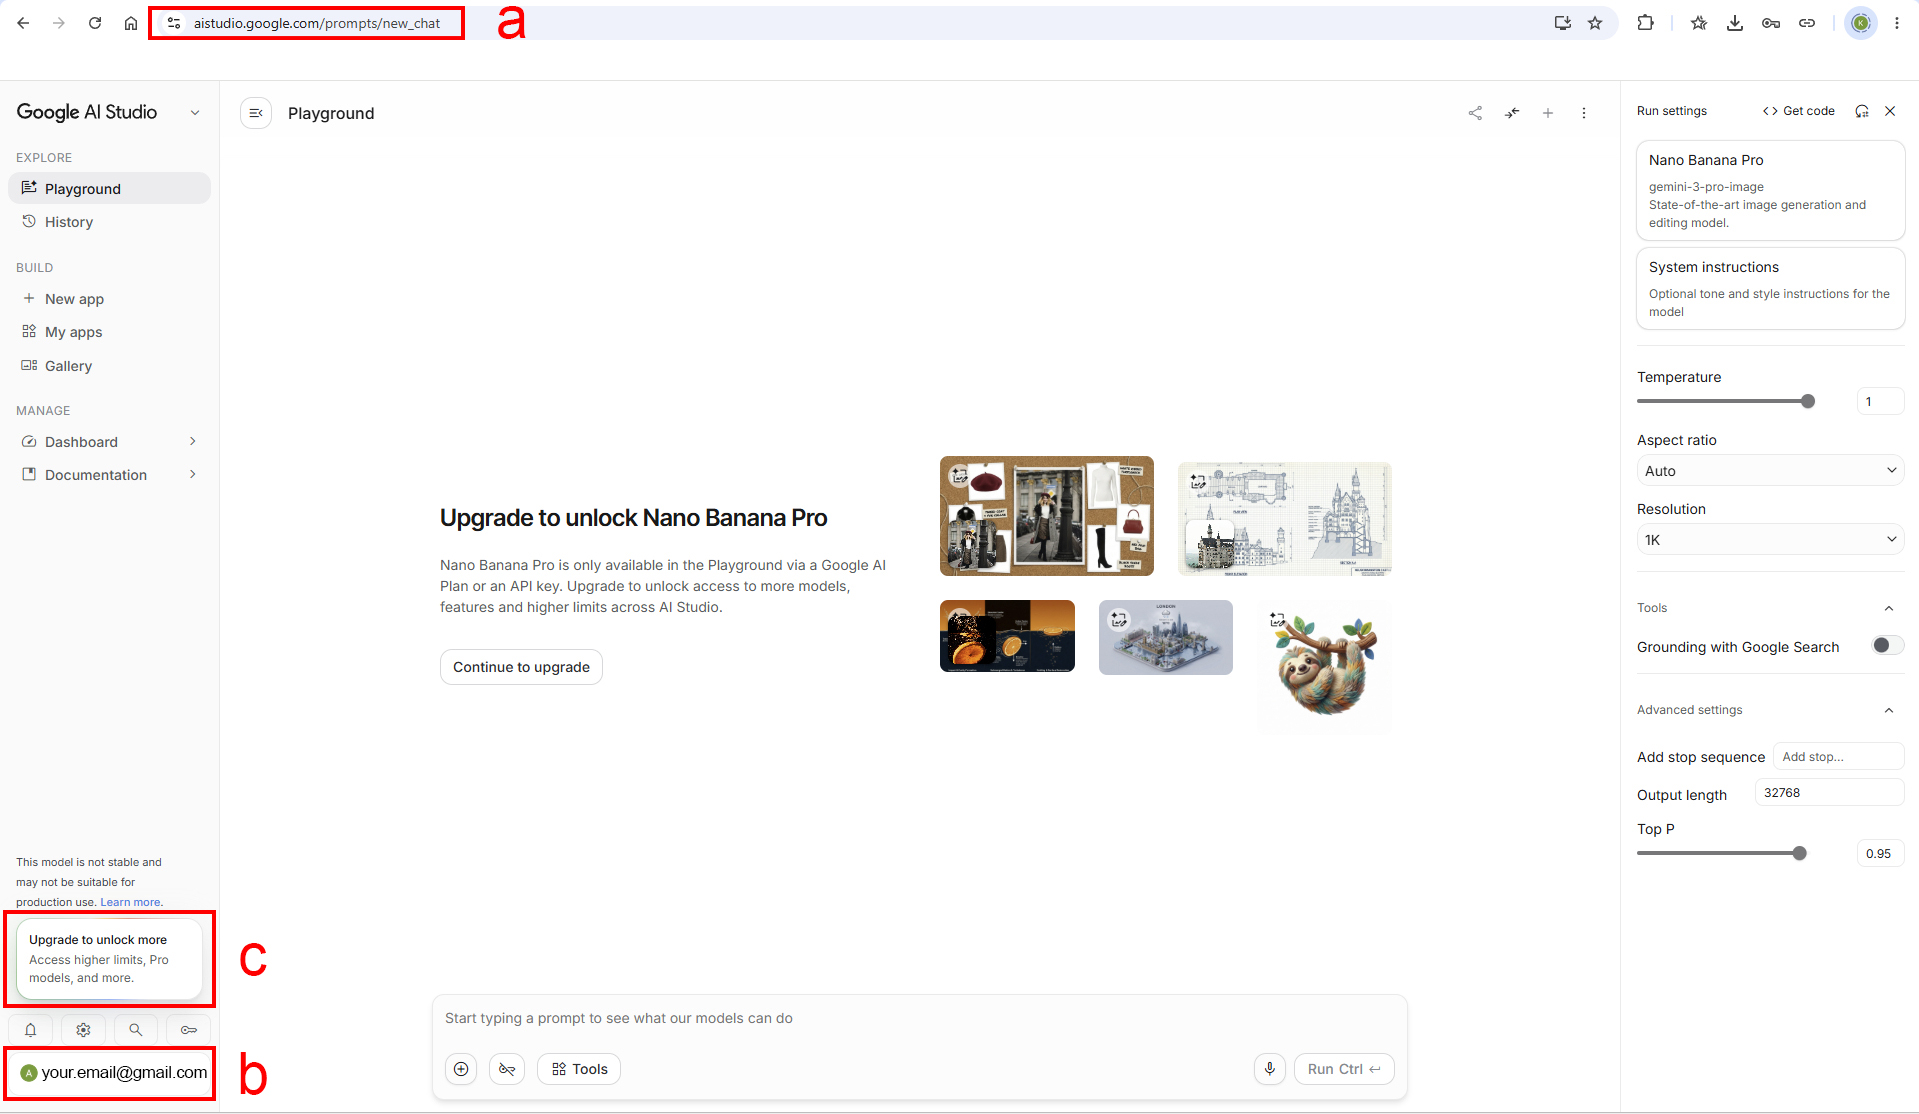Open the browser extensions puzzle icon

tap(1645, 23)
